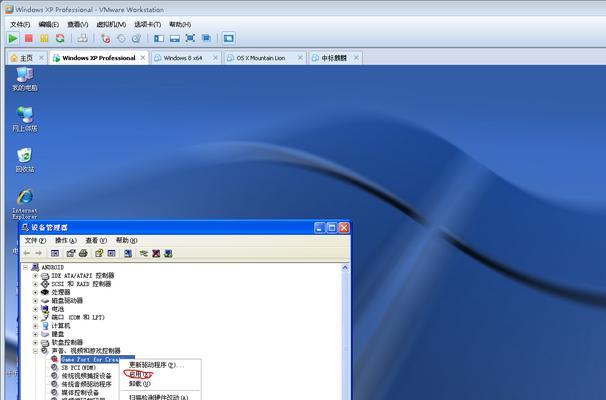Screen dimensions: 606x400
Task: Collapse sound, video and game controllers node
Action: coord(35,351)
